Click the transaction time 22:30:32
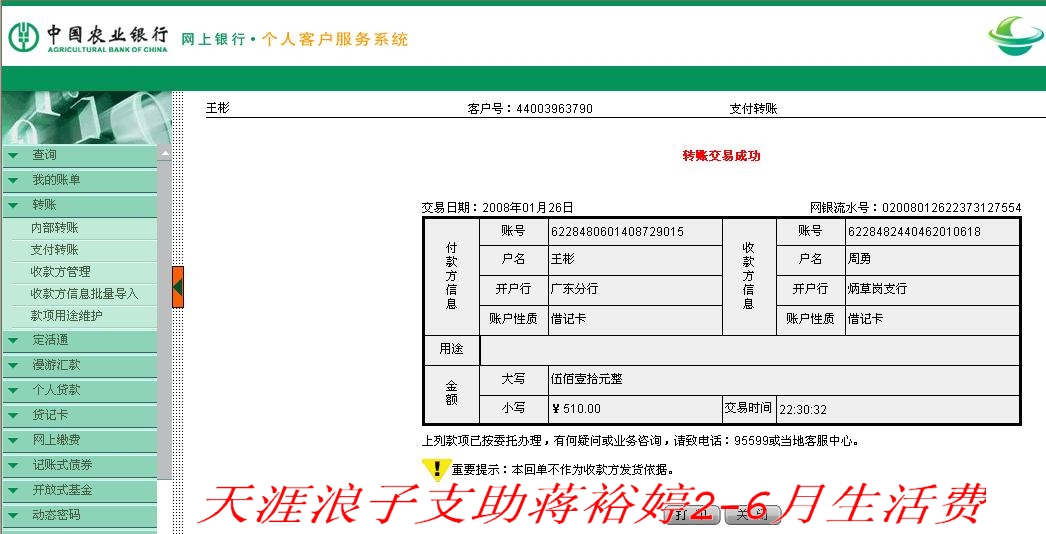 pyautogui.click(x=803, y=410)
